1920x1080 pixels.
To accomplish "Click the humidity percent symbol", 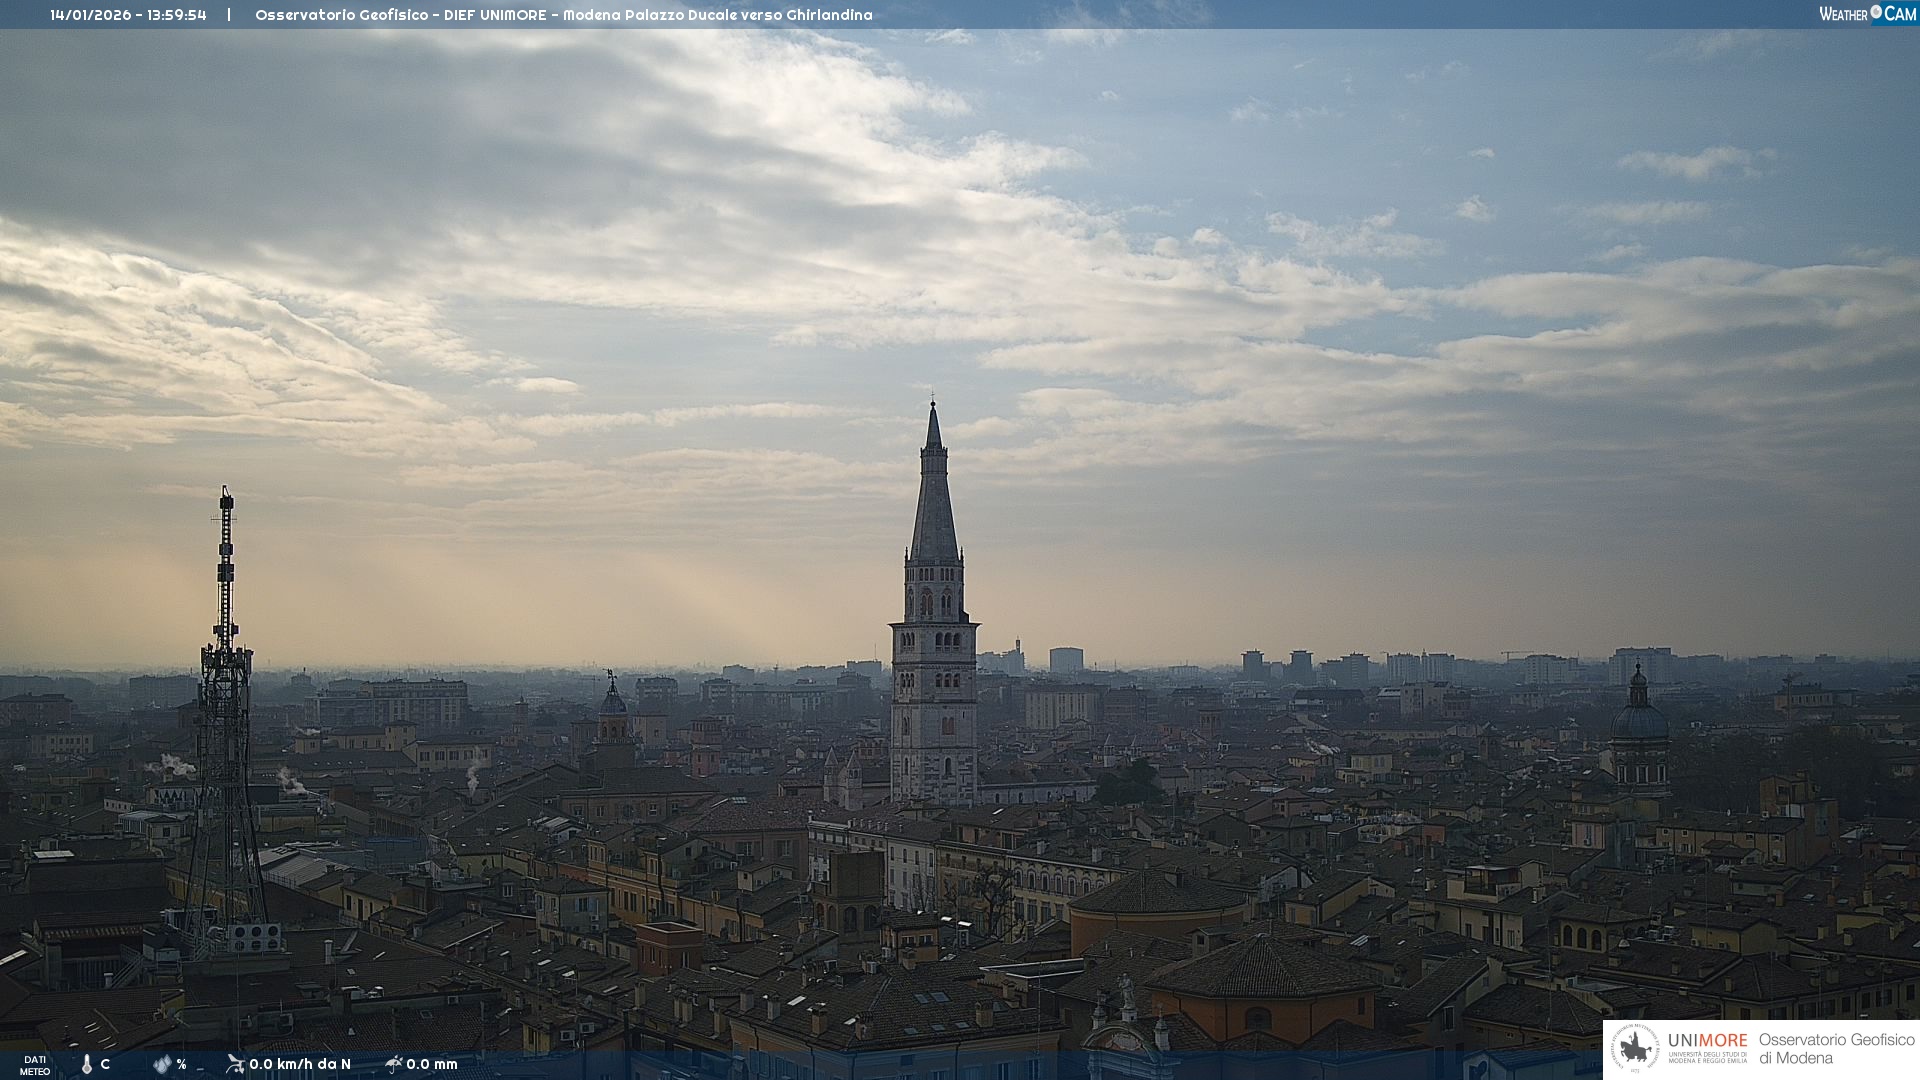I will (181, 1064).
